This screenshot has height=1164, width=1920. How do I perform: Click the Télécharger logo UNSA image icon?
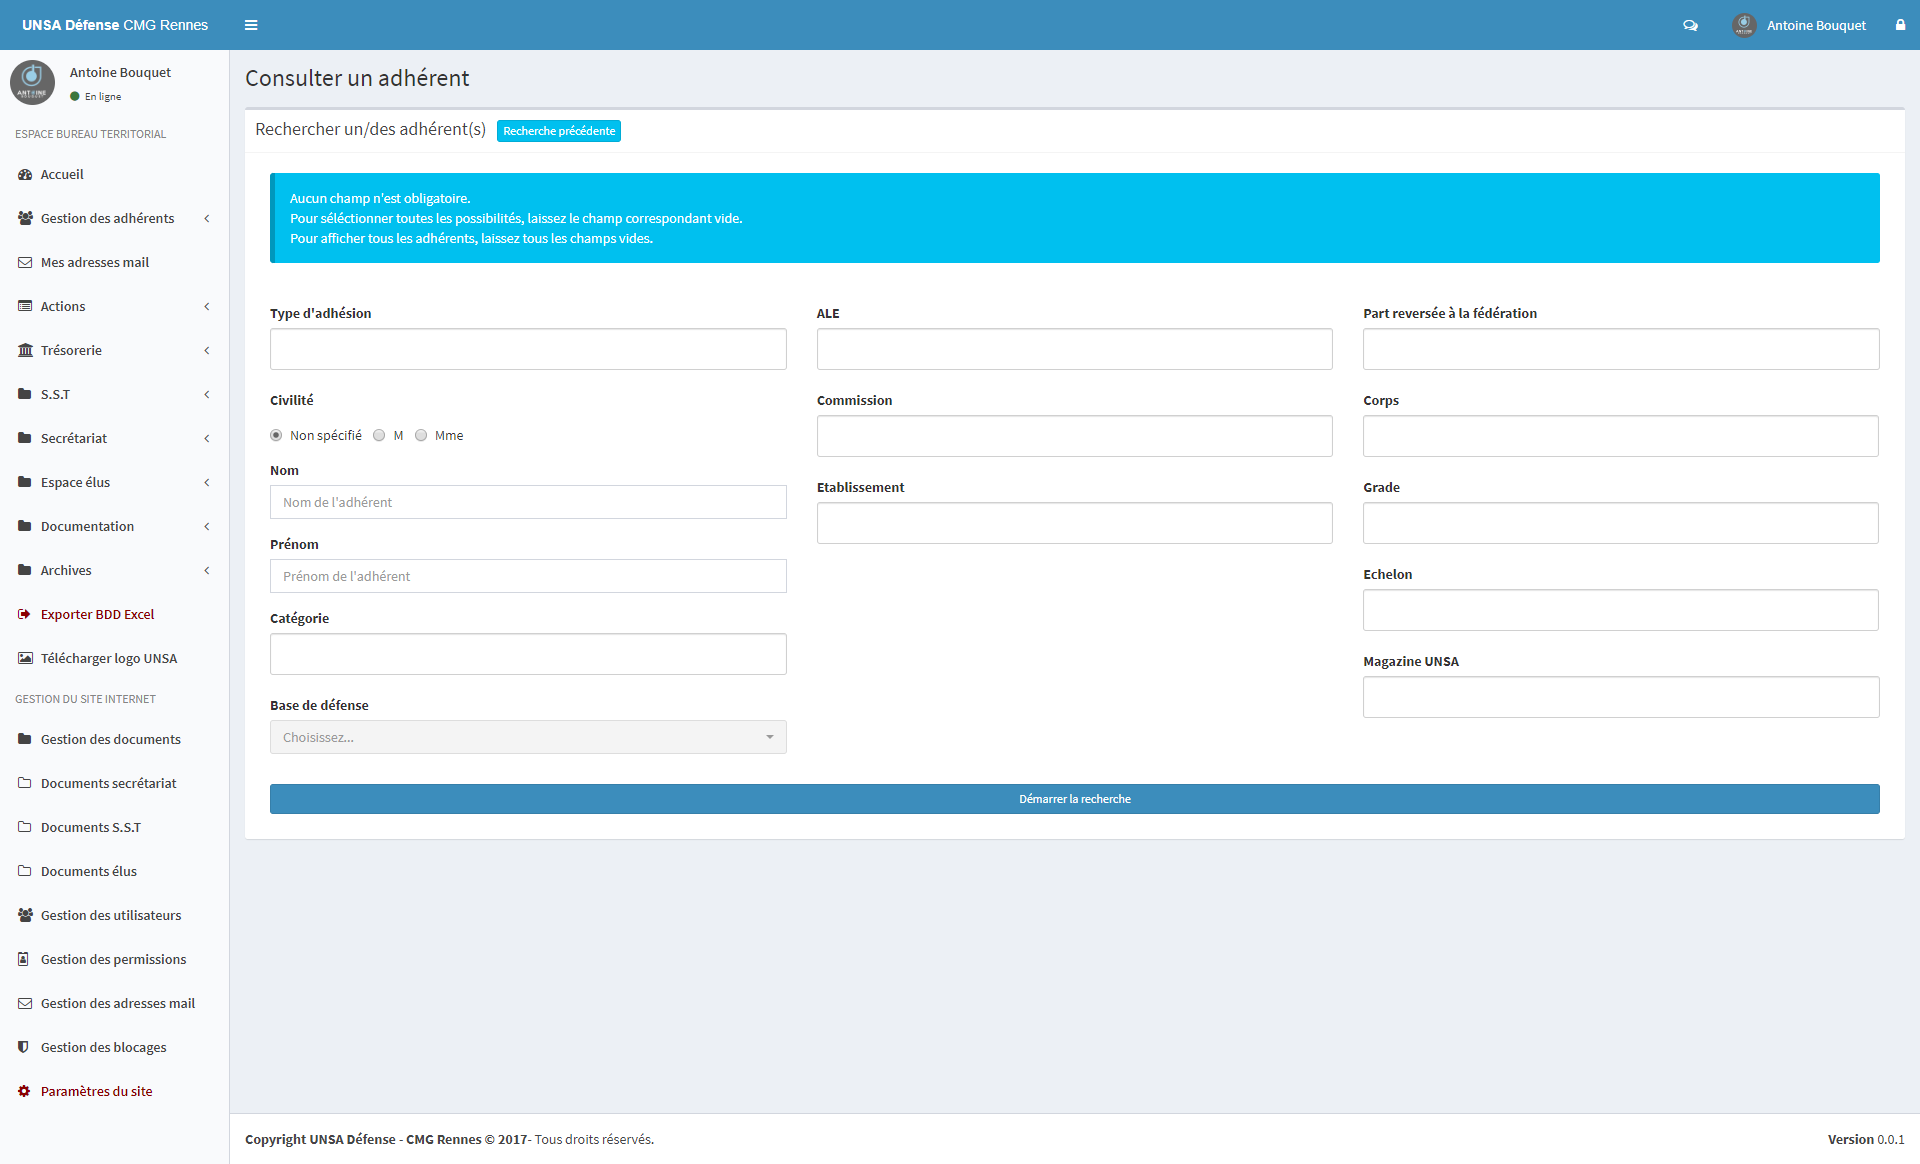click(25, 658)
